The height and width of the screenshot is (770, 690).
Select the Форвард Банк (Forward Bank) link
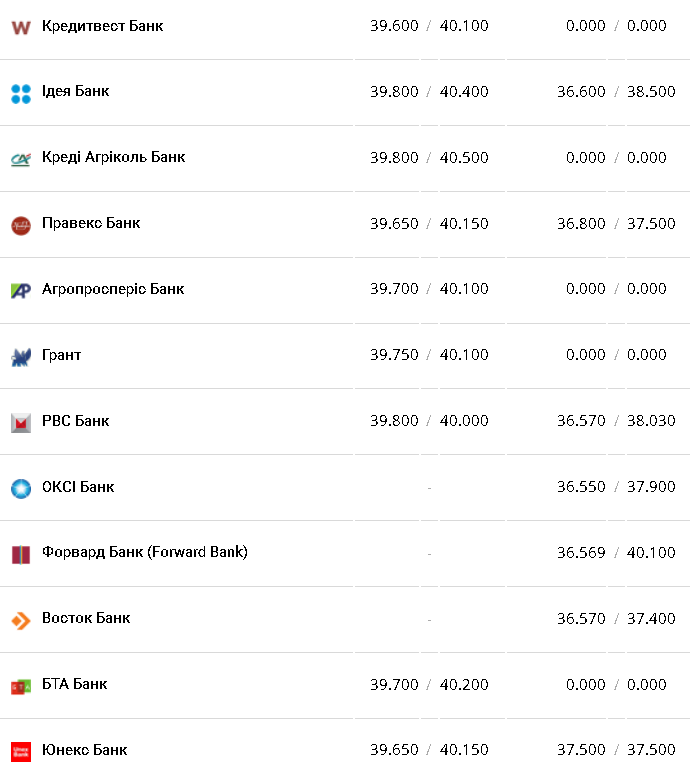point(144,552)
